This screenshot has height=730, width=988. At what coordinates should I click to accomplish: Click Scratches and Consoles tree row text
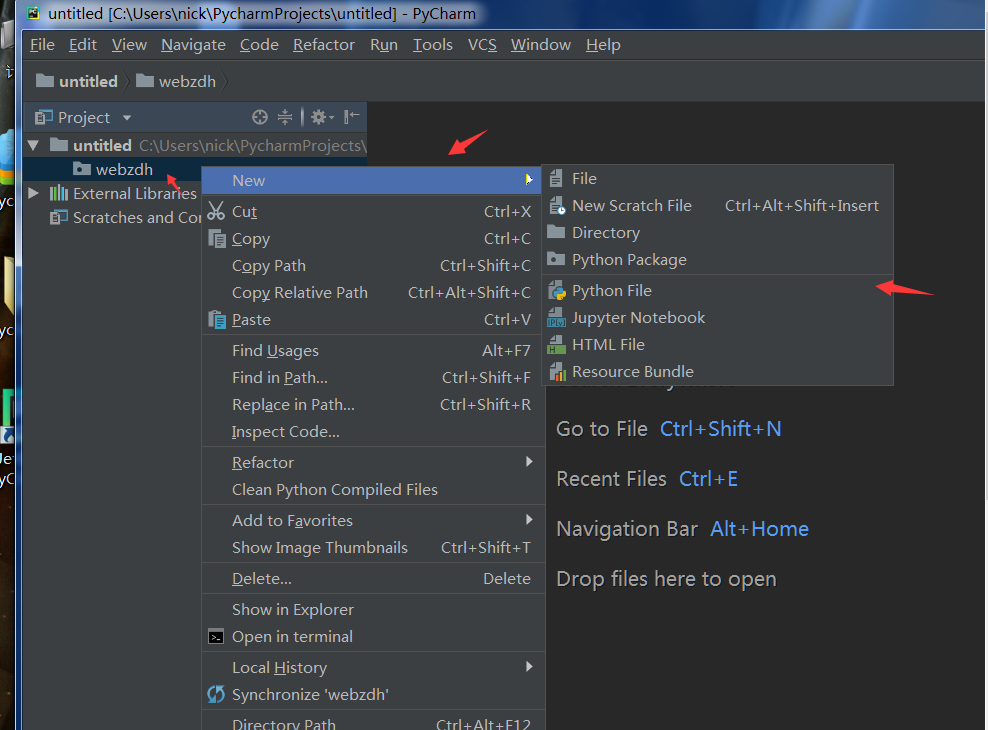[137, 218]
